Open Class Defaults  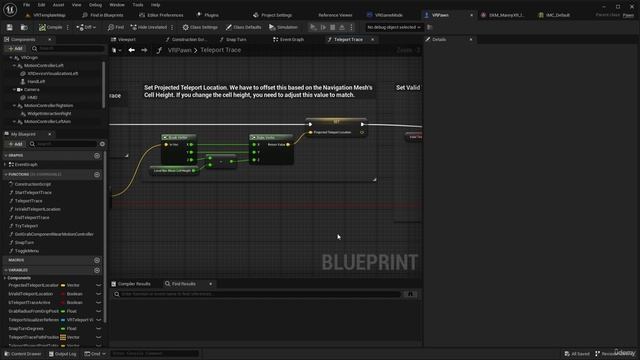(243, 27)
